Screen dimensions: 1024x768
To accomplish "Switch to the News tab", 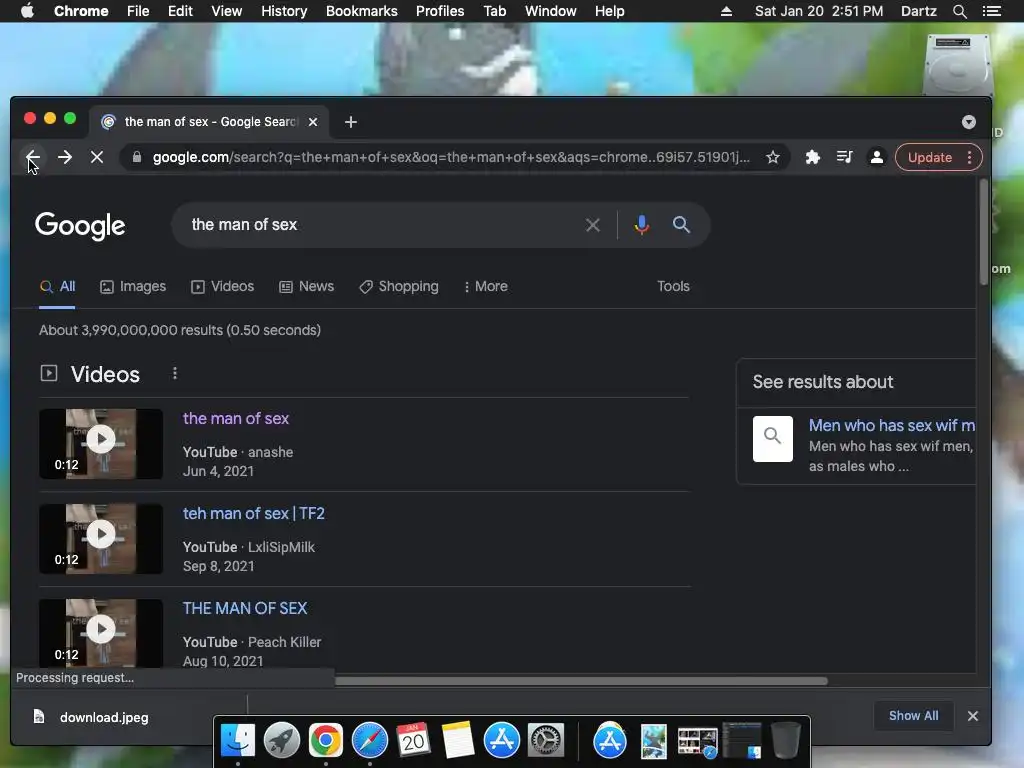I will click(x=306, y=287).
